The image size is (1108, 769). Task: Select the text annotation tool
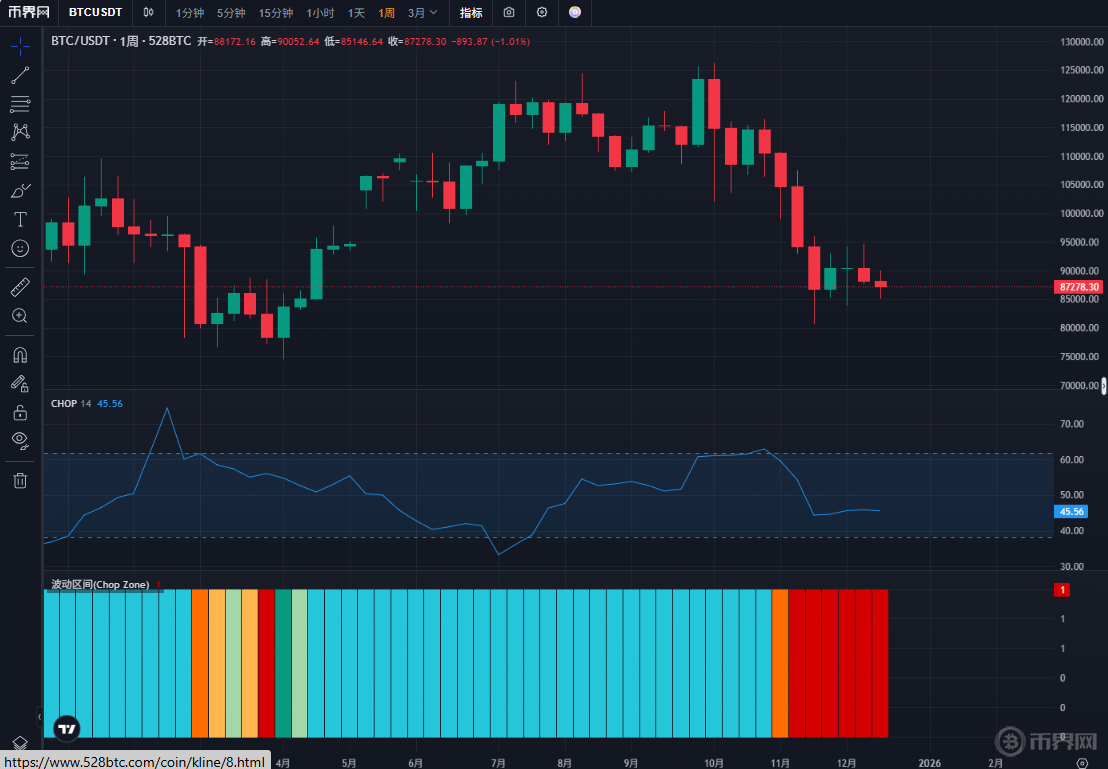[20, 219]
